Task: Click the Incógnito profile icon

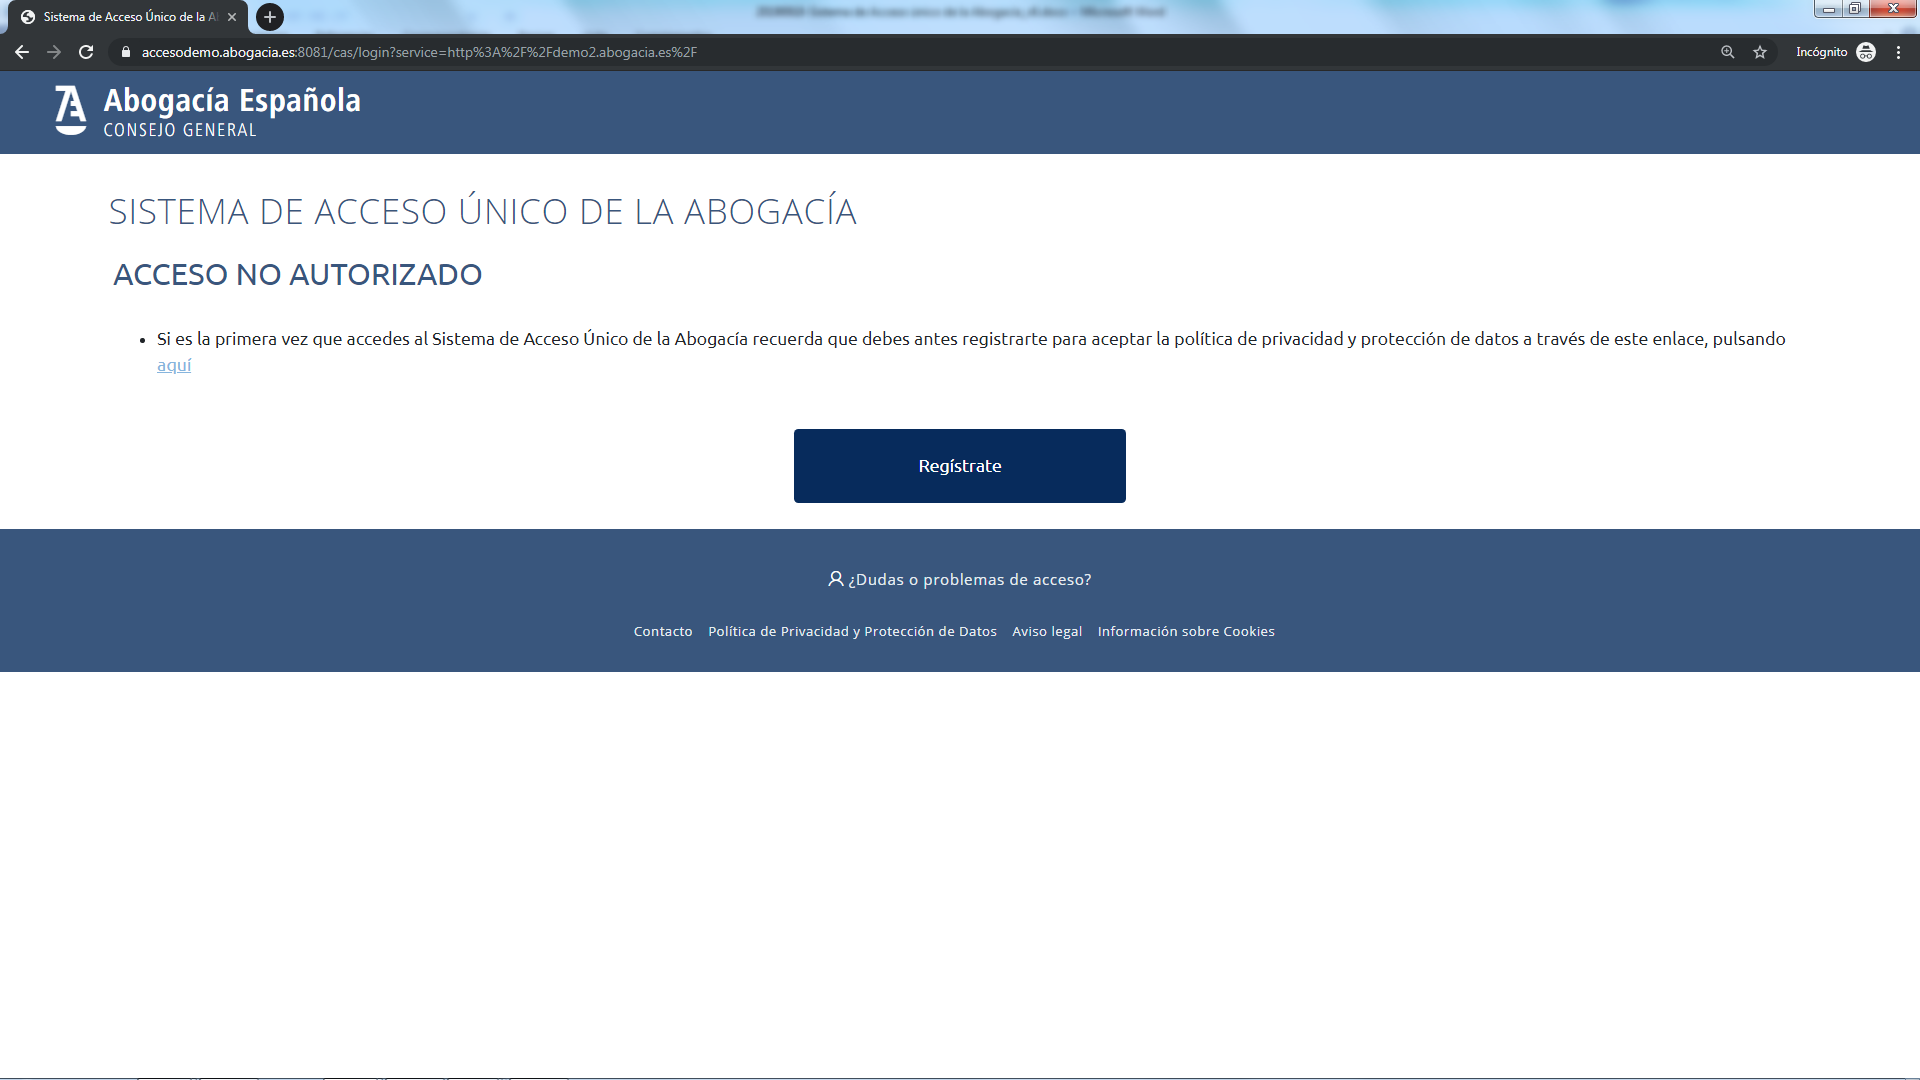Action: [1866, 52]
